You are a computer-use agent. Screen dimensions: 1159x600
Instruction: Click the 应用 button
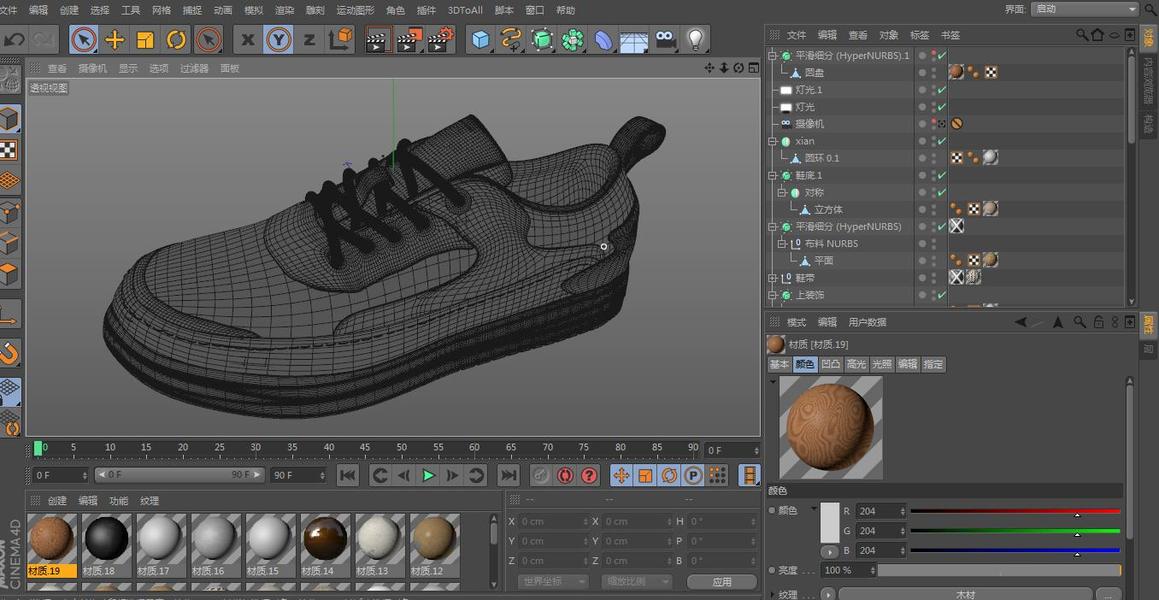click(x=721, y=581)
